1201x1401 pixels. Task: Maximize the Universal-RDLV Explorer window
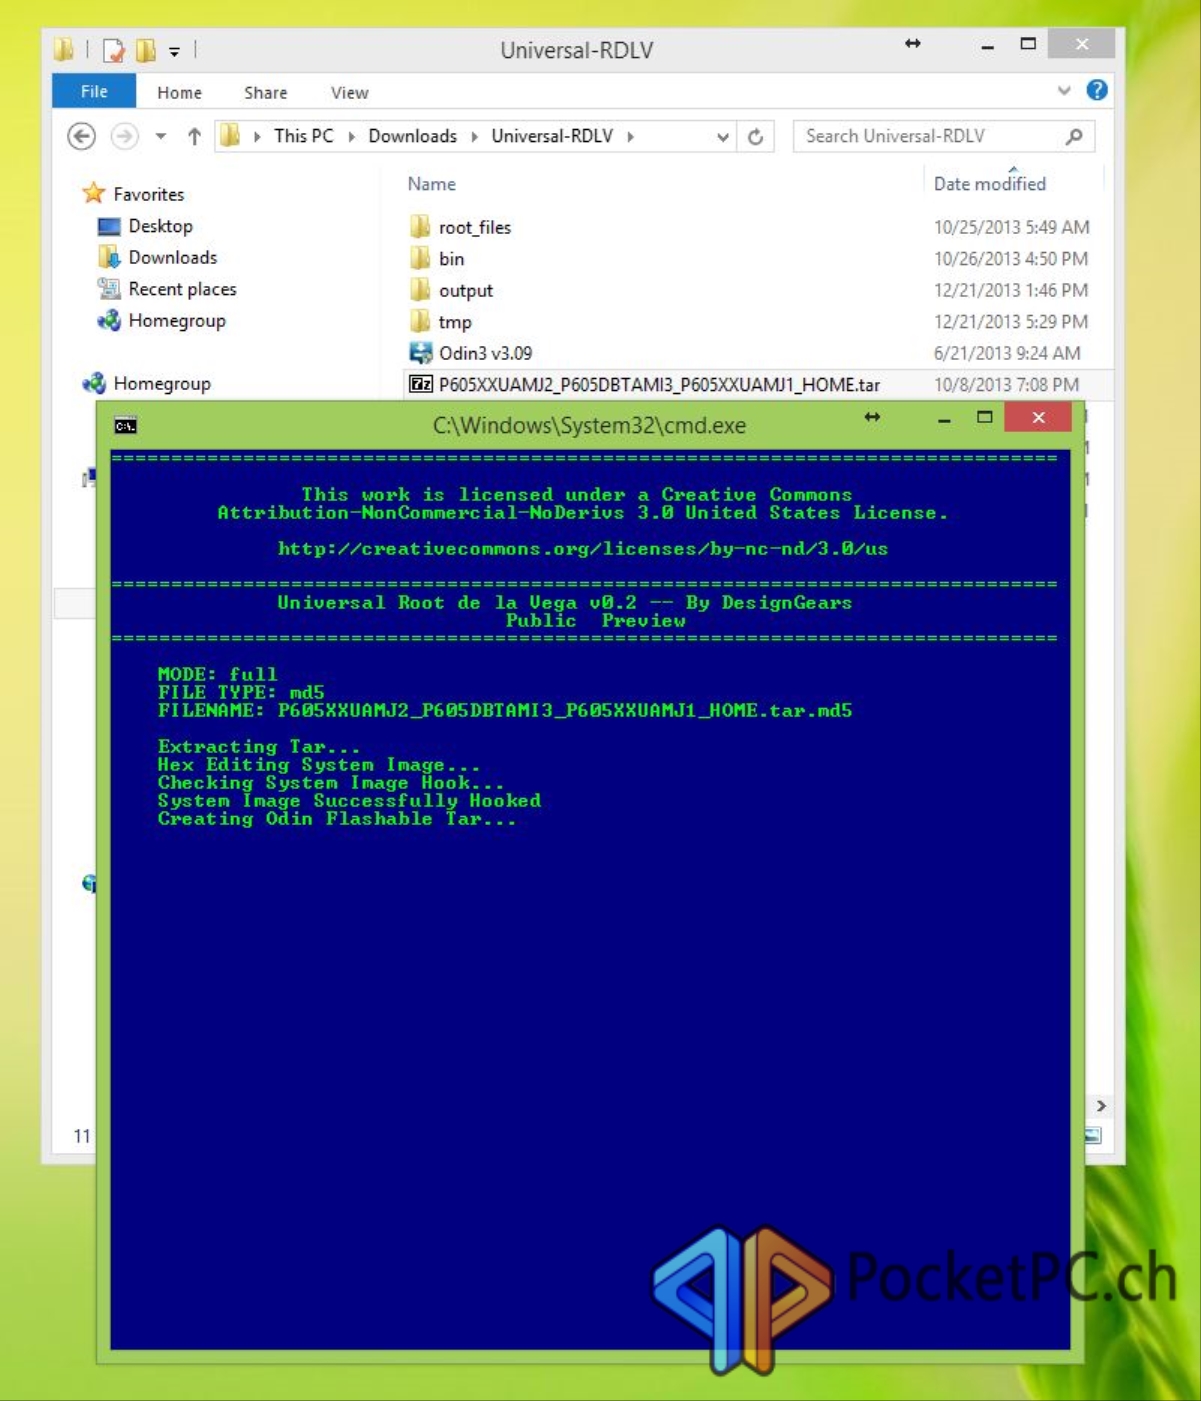point(1028,44)
